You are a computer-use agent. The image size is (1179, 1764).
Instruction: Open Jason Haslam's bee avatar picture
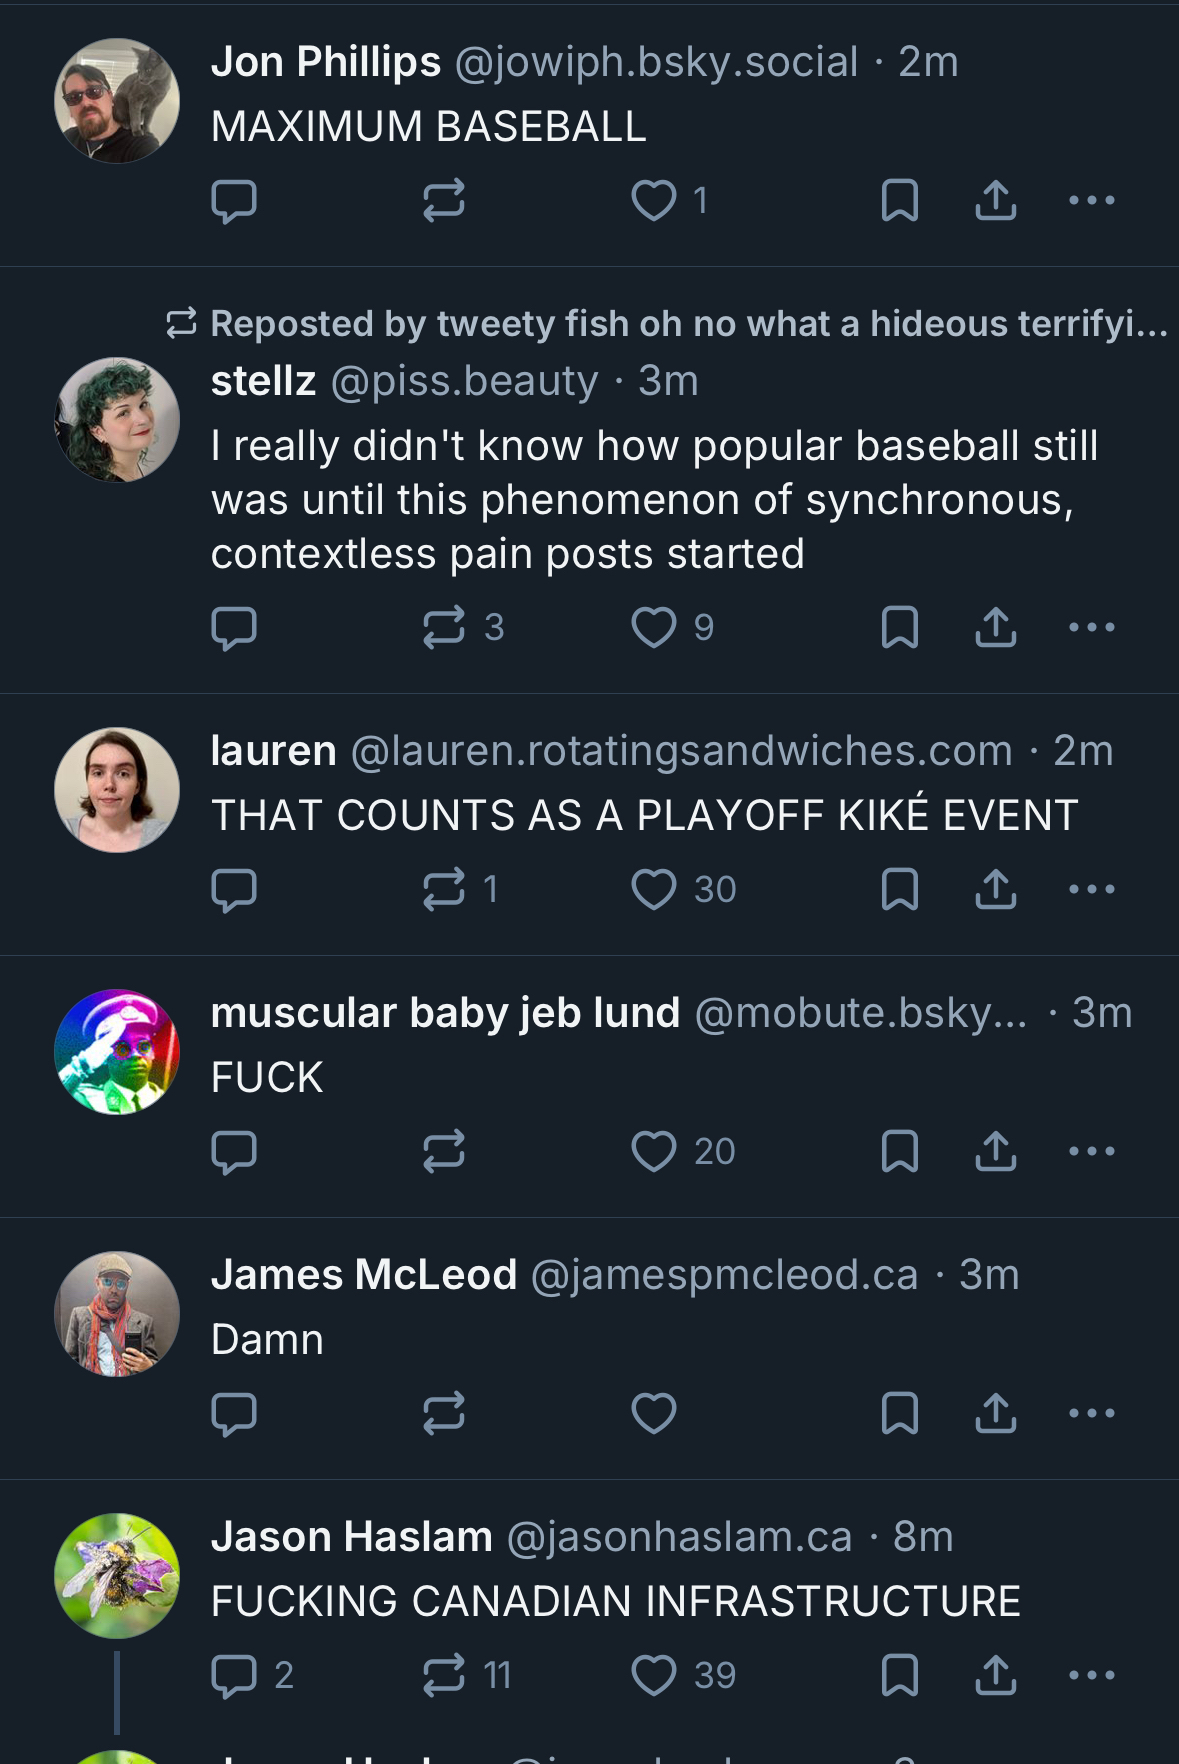(x=117, y=1576)
